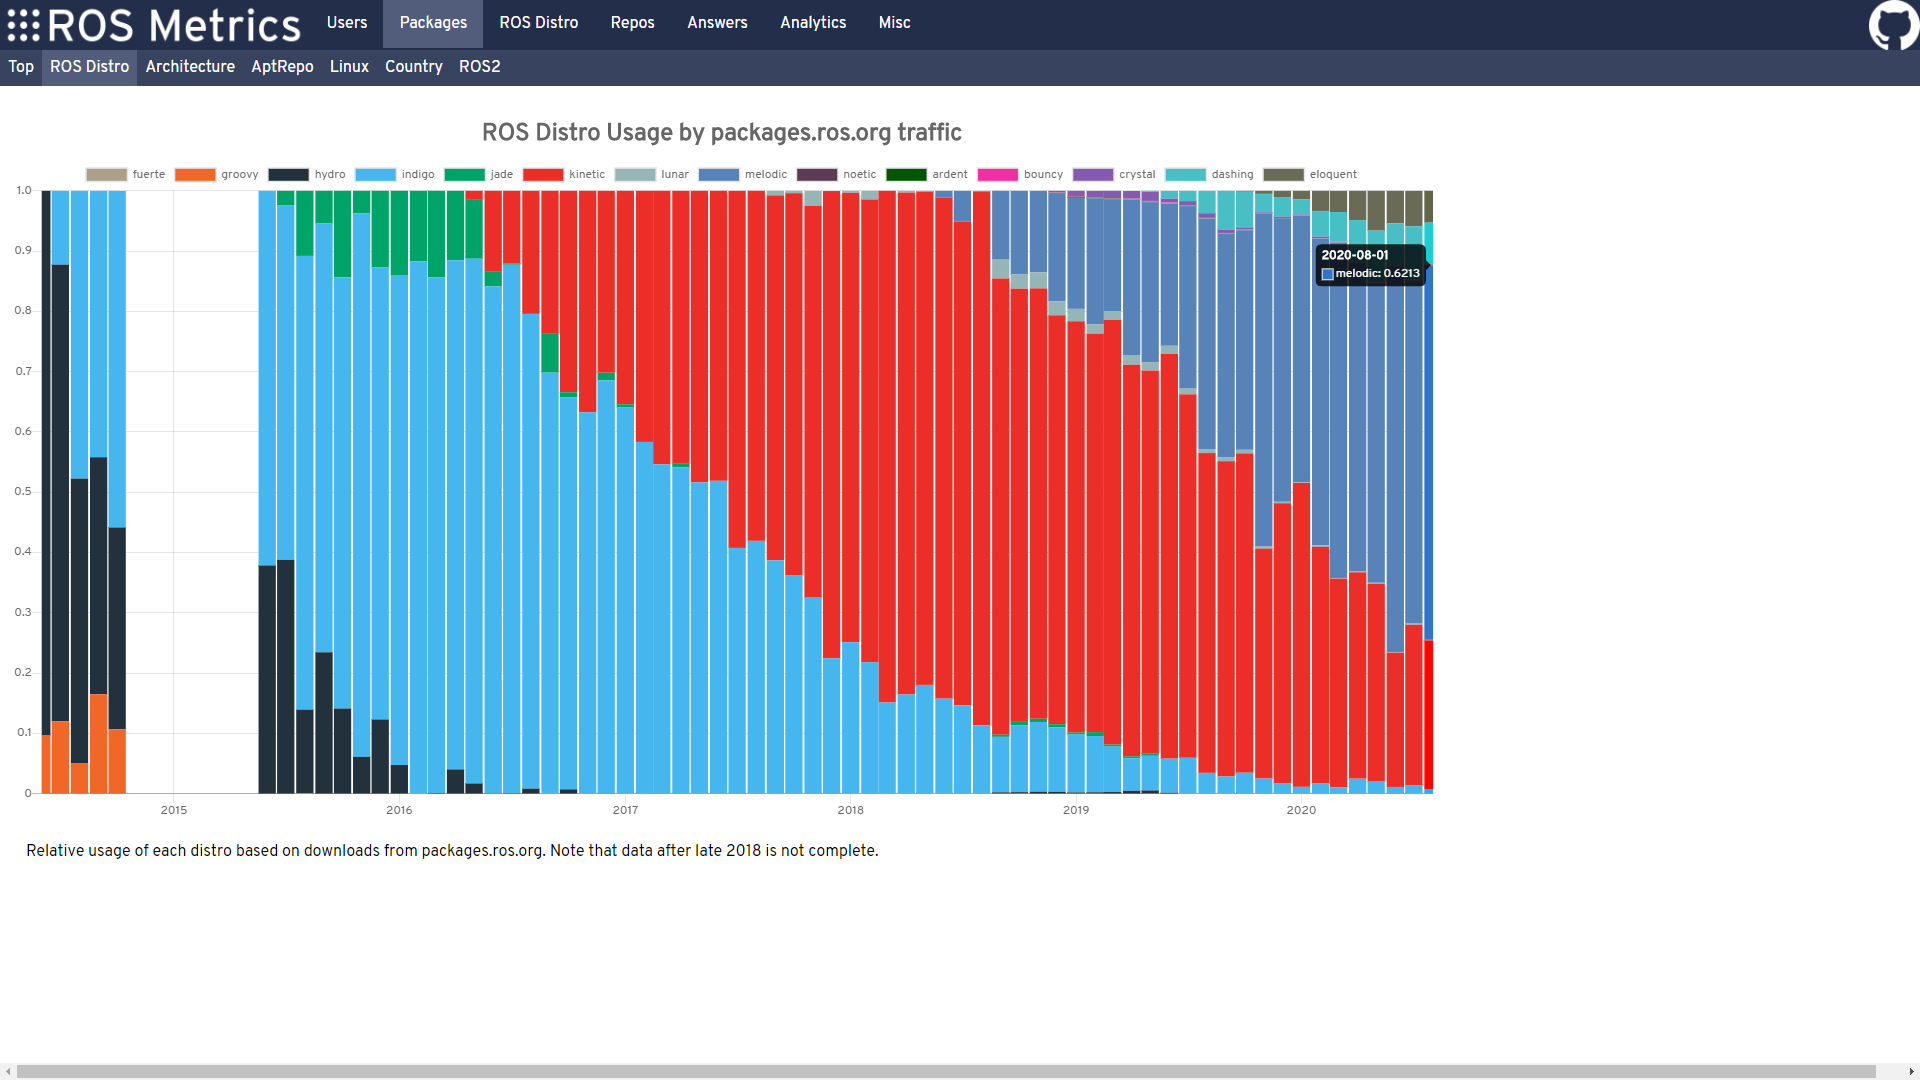This screenshot has width=1920, height=1080.
Task: Go to the Country sub-page link
Action: pos(413,67)
